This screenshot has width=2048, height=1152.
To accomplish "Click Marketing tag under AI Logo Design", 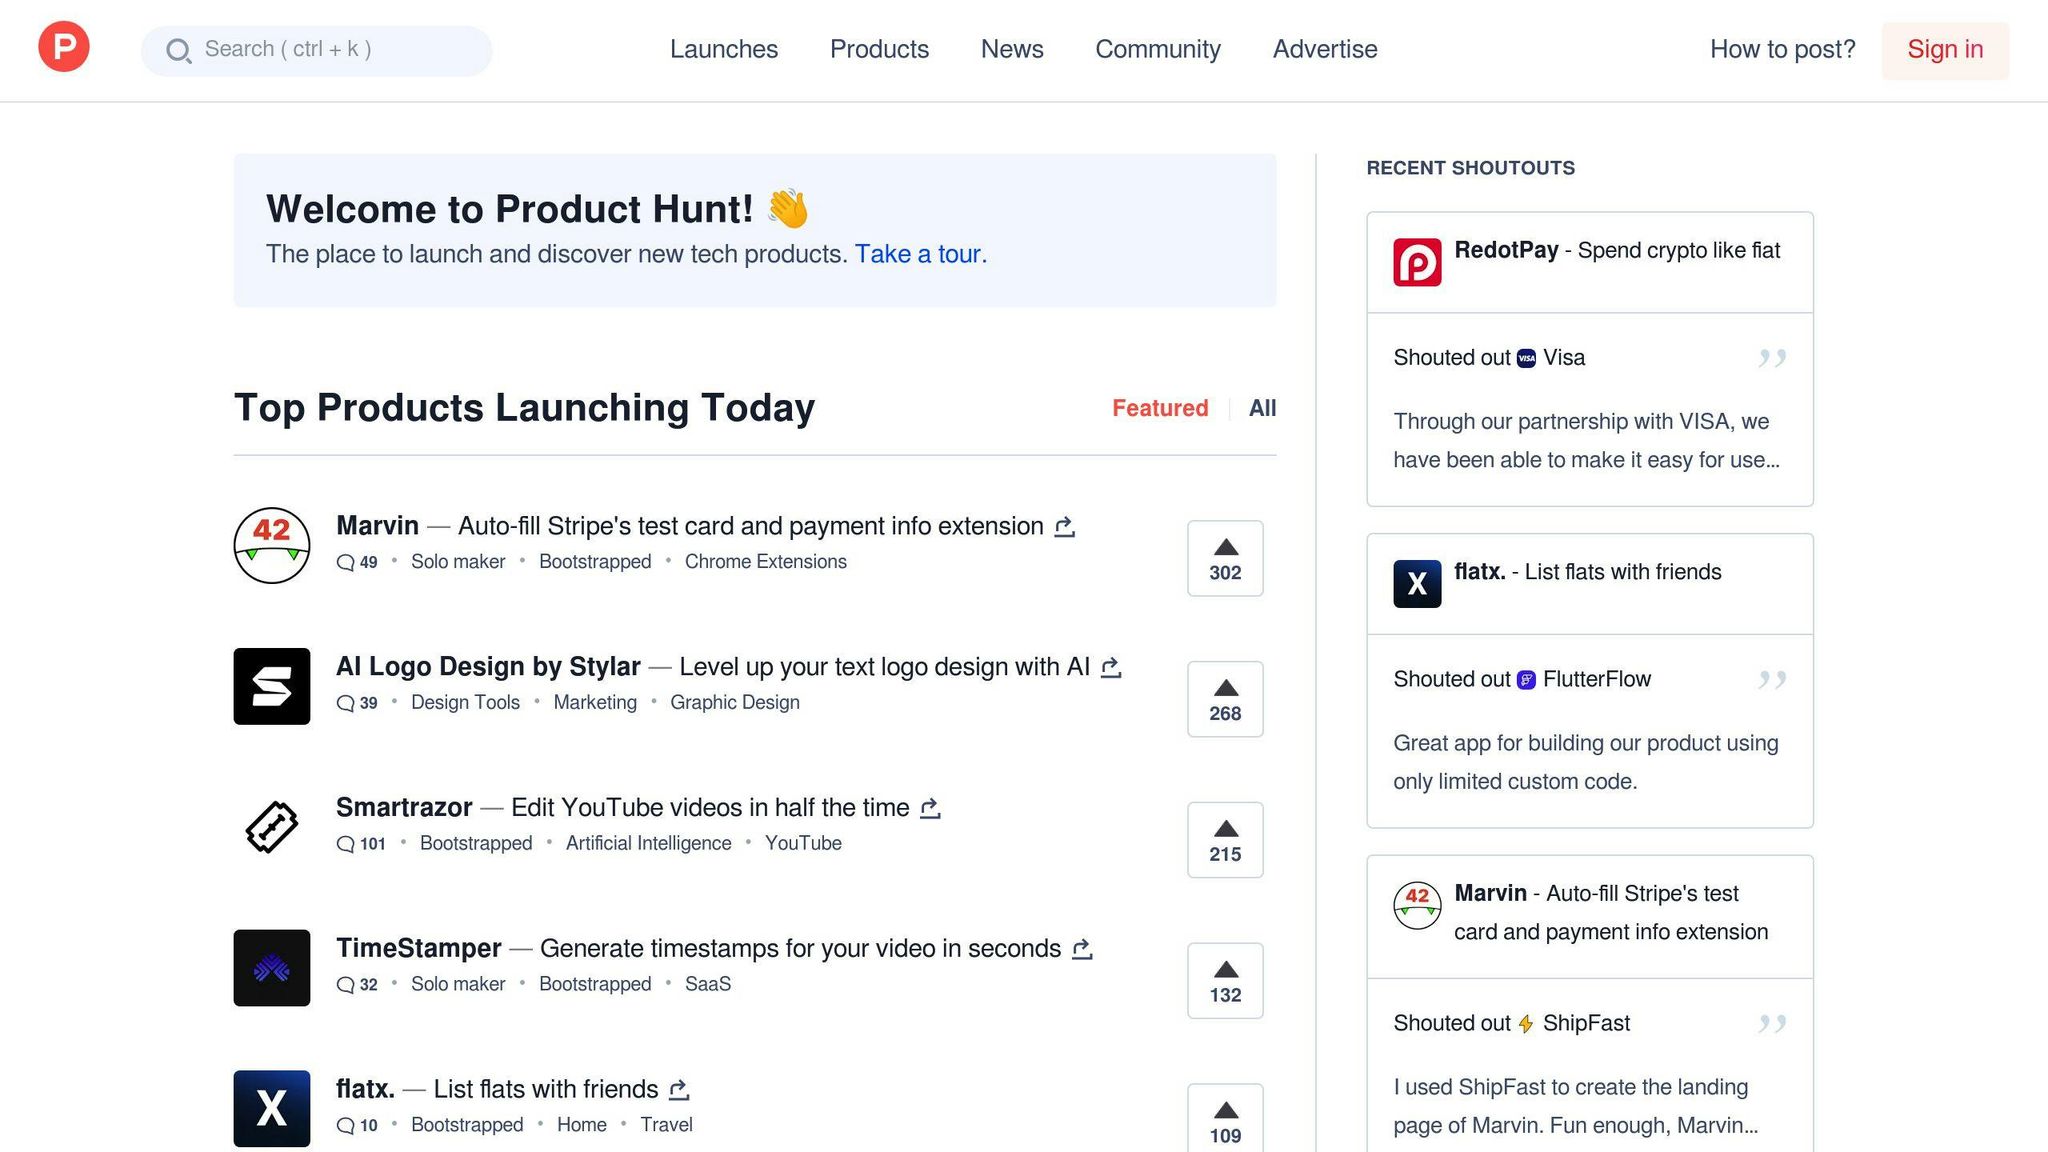I will point(595,703).
